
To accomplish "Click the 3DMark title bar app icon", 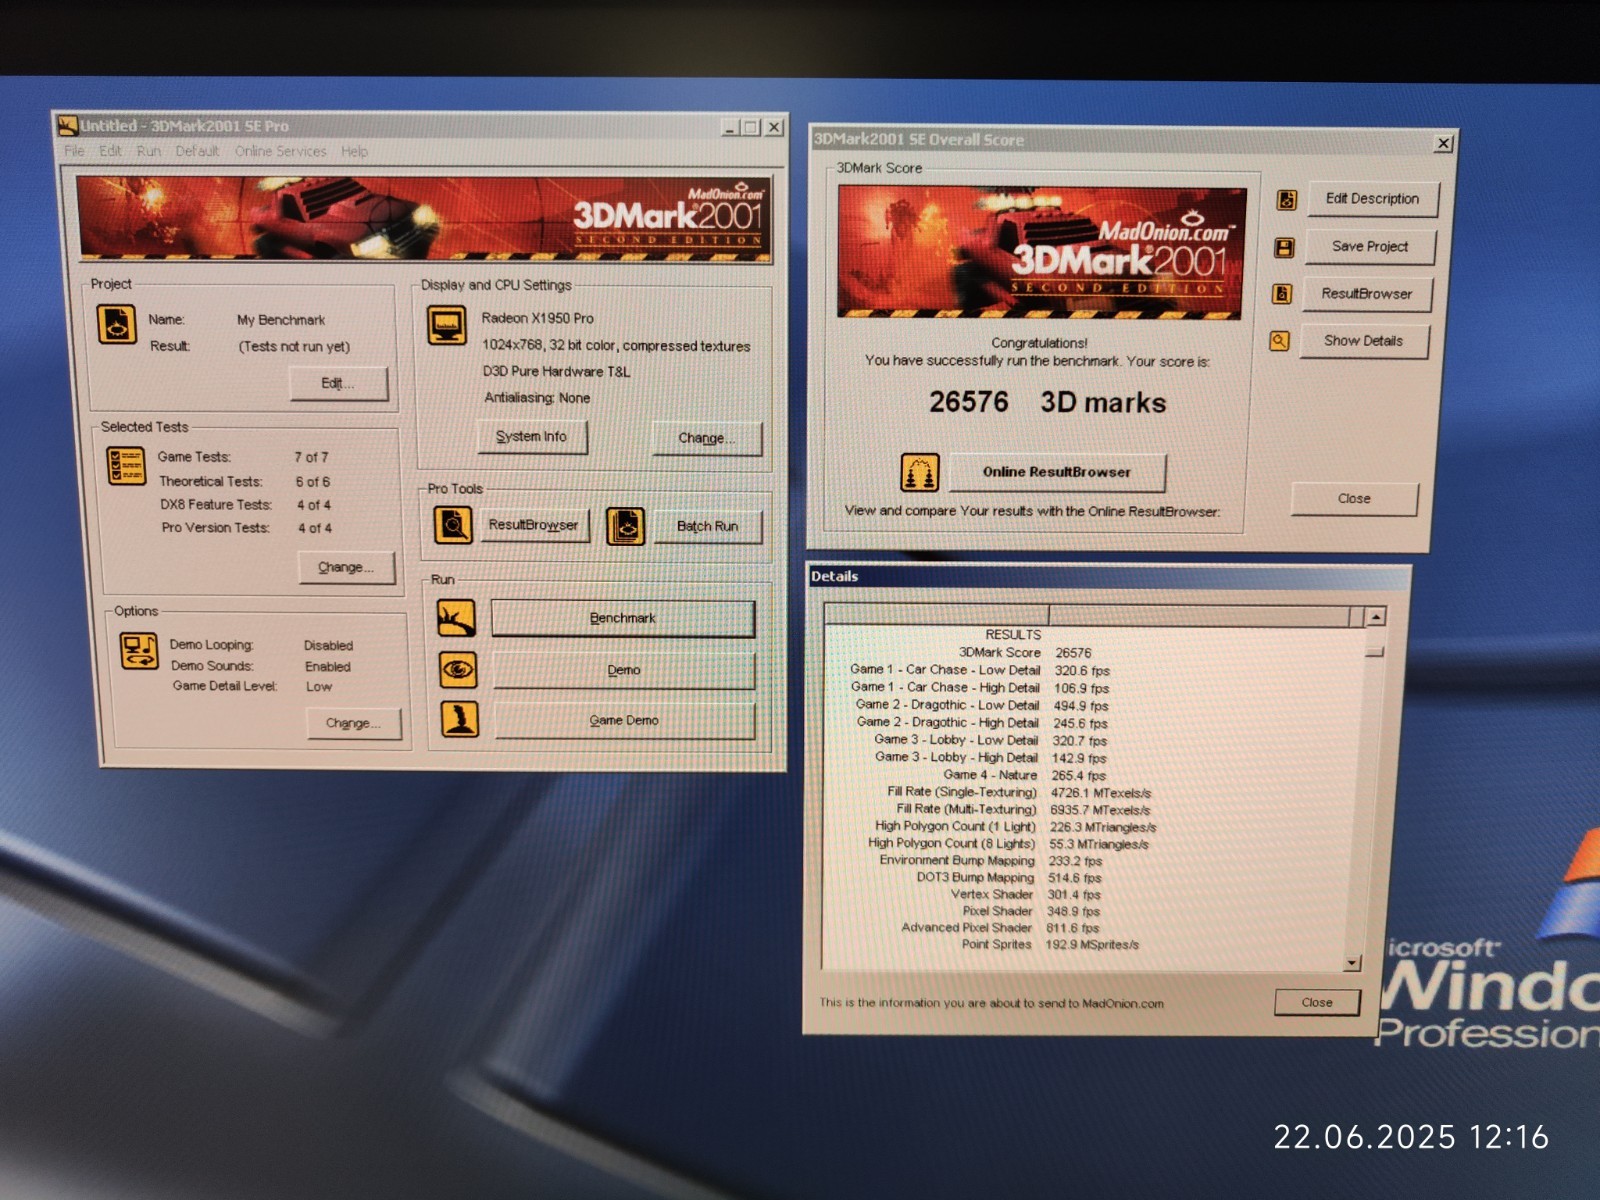I will pos(68,125).
